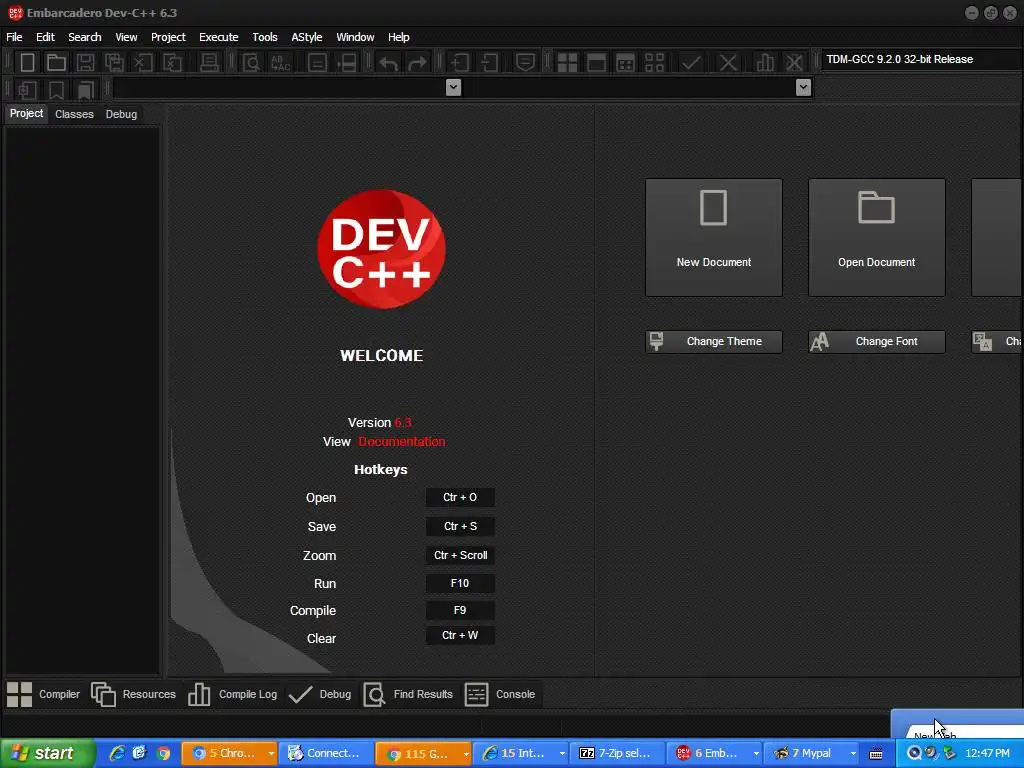Screen dimensions: 1024x768
Task: Launch Chrome from quick launch bar
Action: click(163, 754)
